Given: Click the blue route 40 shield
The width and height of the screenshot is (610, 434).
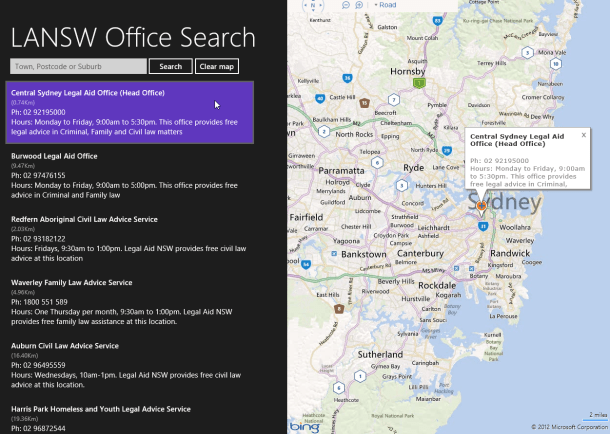Looking at the screenshot, I should 320,98.
